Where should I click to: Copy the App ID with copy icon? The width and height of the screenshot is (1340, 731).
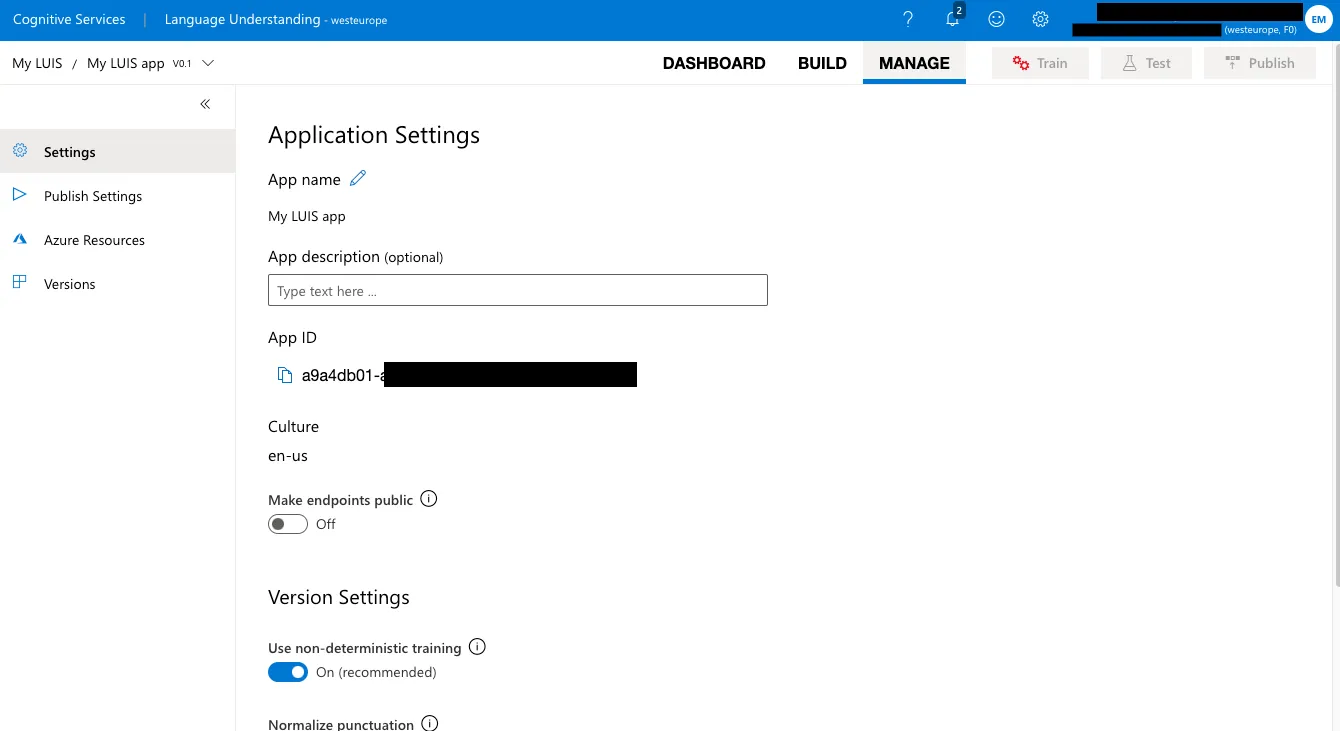[x=285, y=376]
